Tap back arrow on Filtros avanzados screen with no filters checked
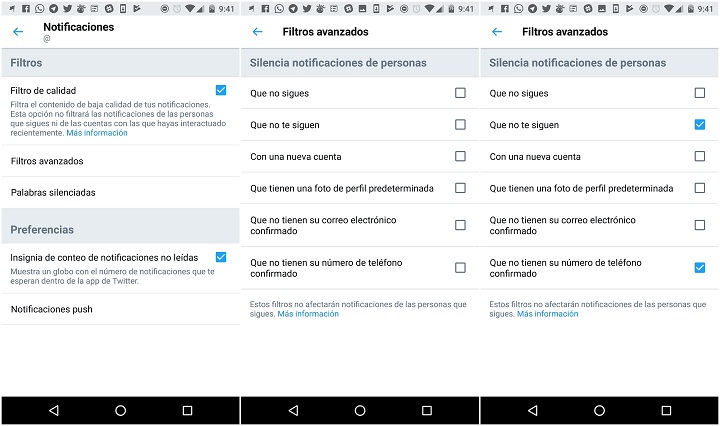 (x=258, y=32)
